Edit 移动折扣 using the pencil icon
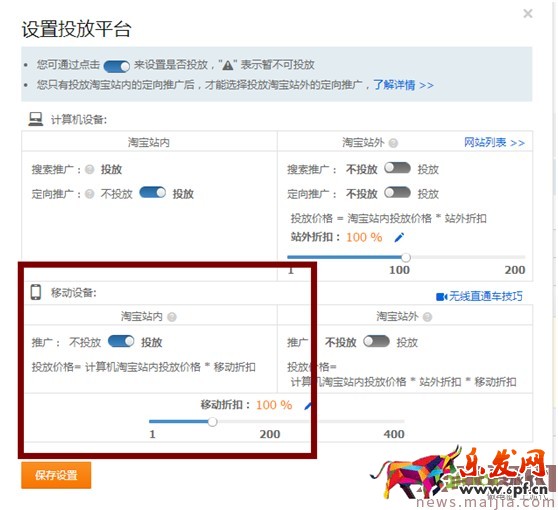 [x=309, y=405]
